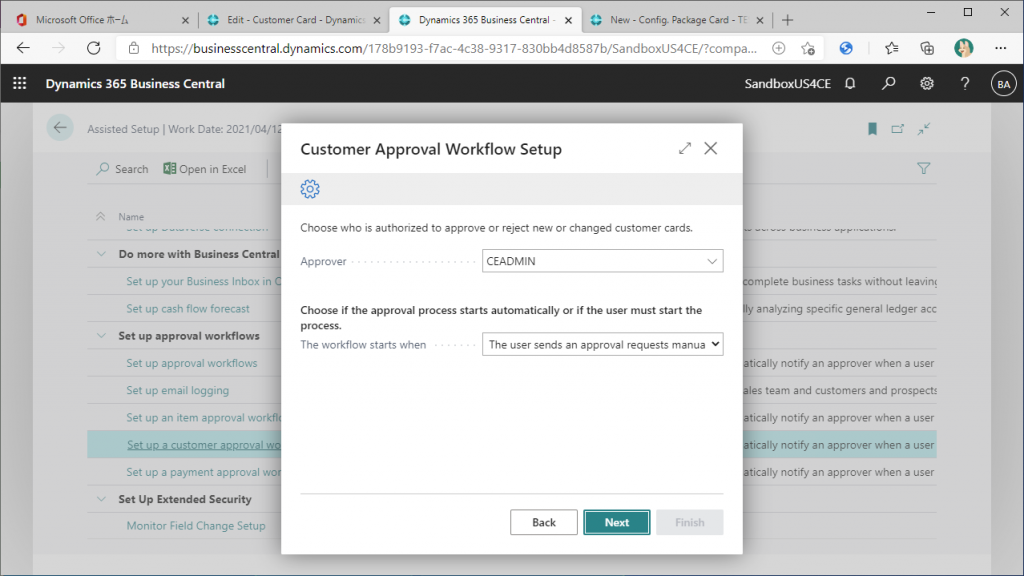Image resolution: width=1024 pixels, height=576 pixels.
Task: View site information lock icon in address bar
Action: [133, 48]
